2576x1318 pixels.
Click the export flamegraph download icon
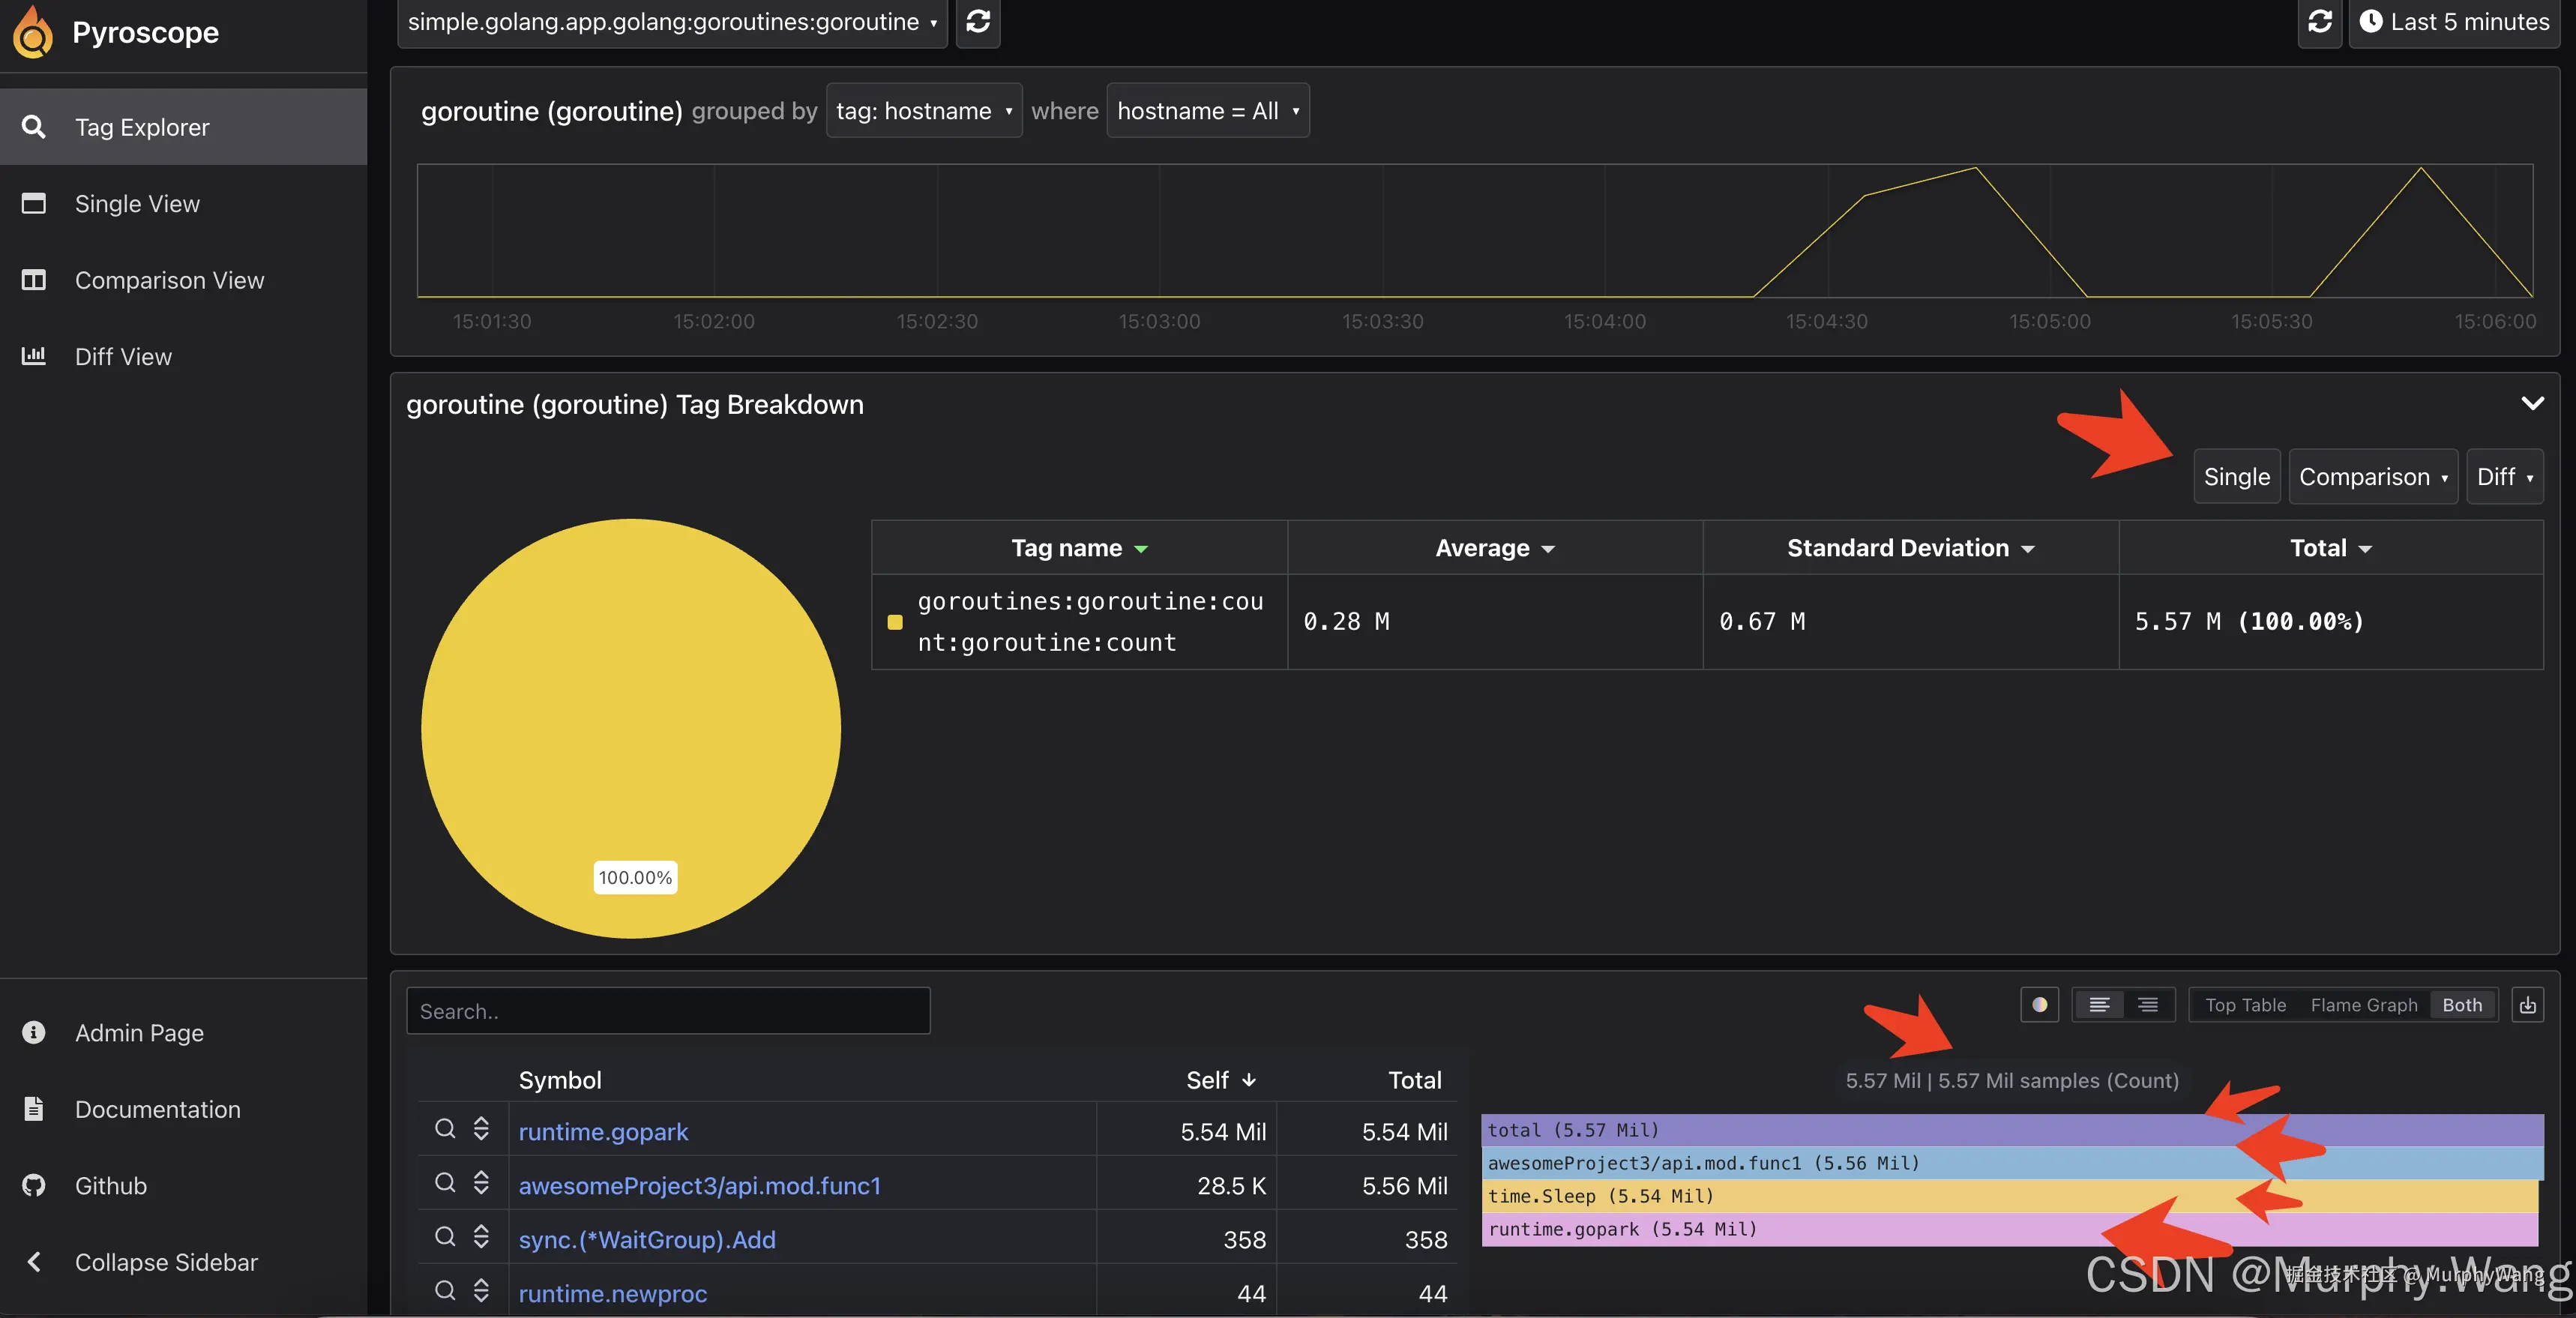(2527, 1005)
